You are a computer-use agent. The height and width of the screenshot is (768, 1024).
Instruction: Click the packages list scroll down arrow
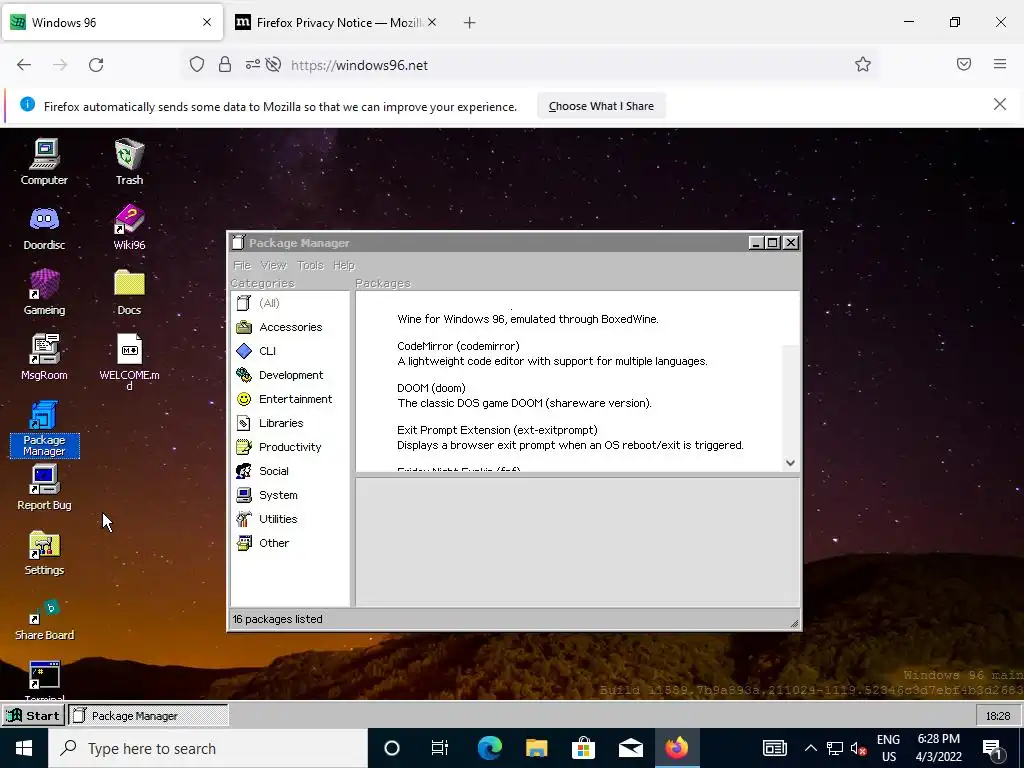tap(790, 463)
